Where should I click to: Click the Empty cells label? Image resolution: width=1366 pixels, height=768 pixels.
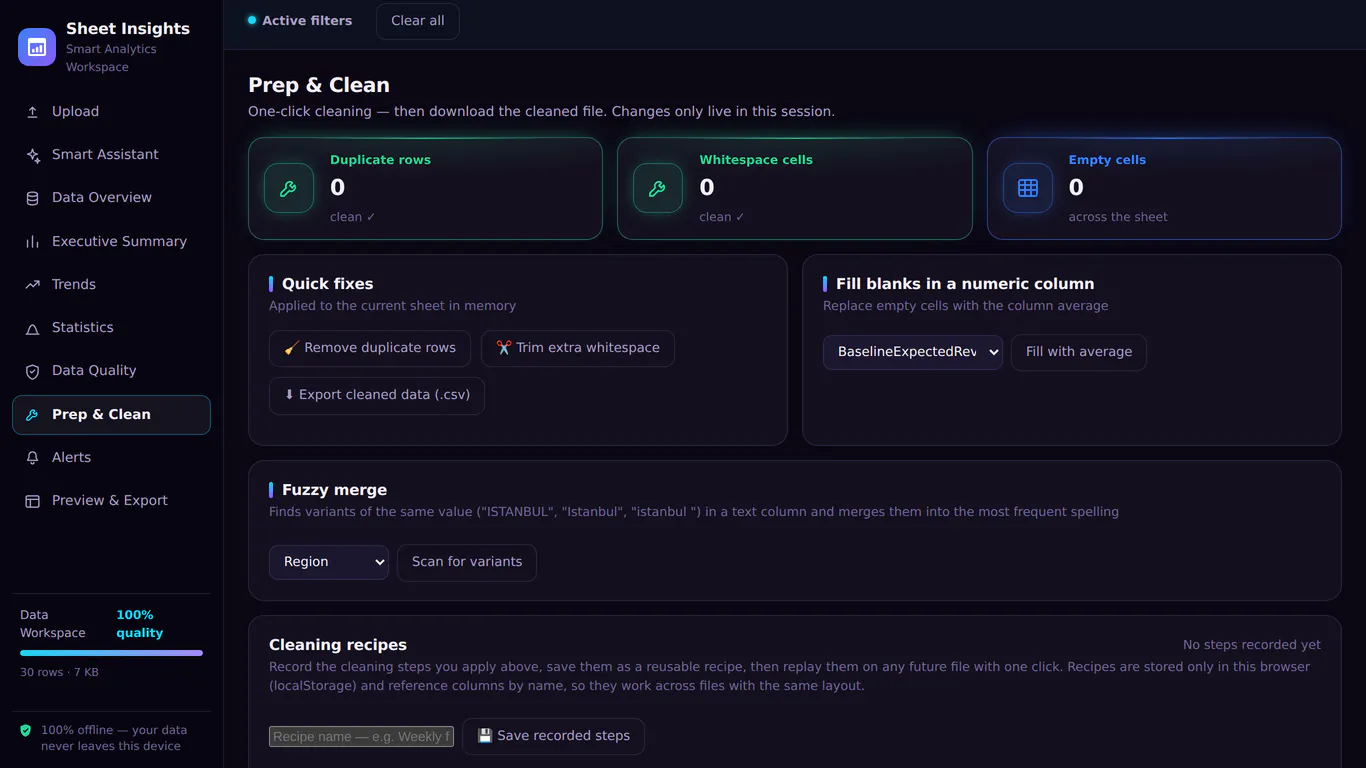1107,160
